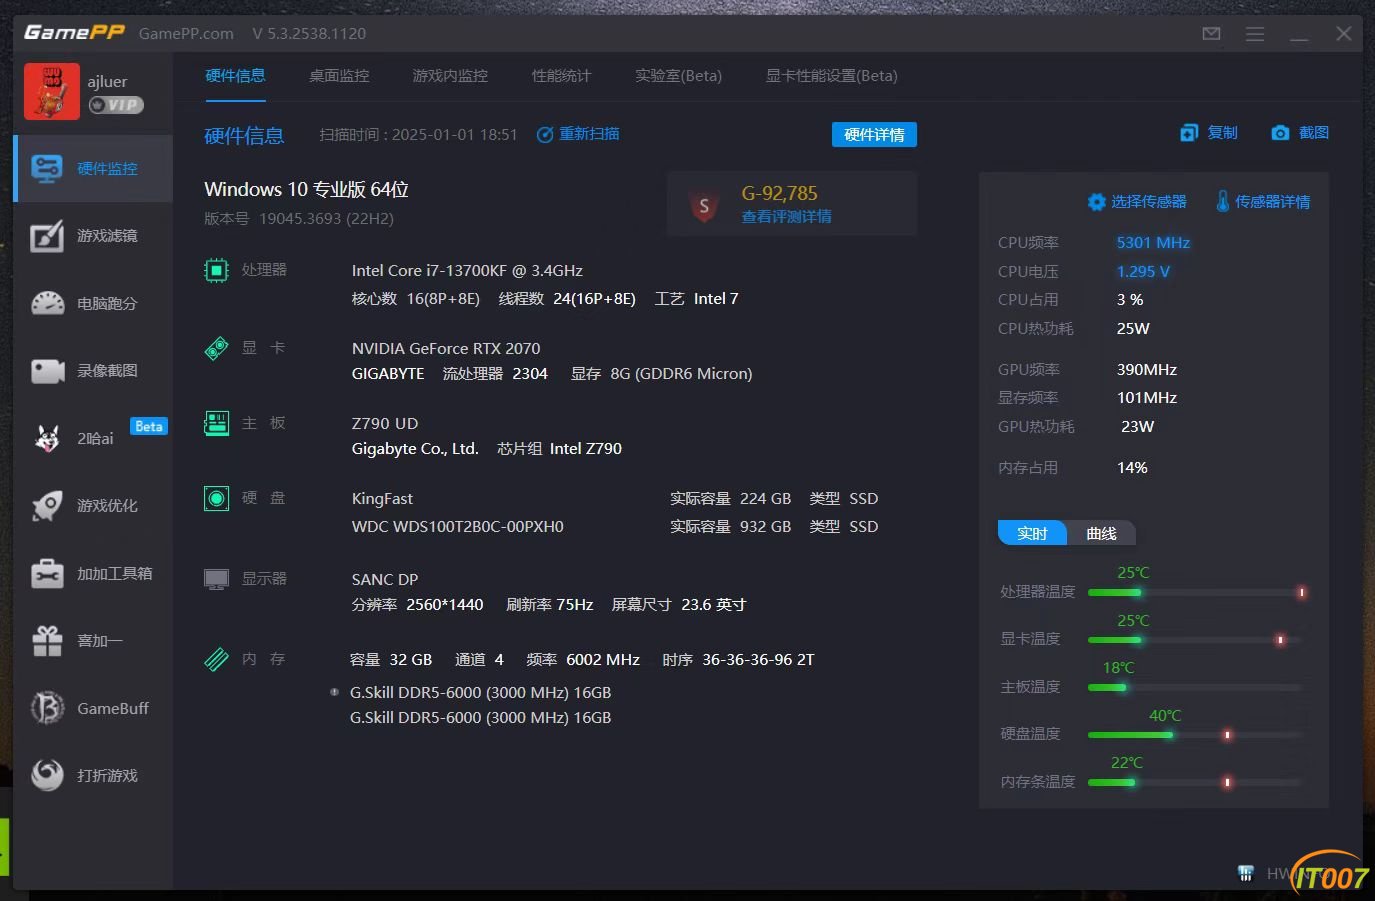The width and height of the screenshot is (1375, 901).
Task: Click the 内存 memory stick icon
Action: (216, 660)
